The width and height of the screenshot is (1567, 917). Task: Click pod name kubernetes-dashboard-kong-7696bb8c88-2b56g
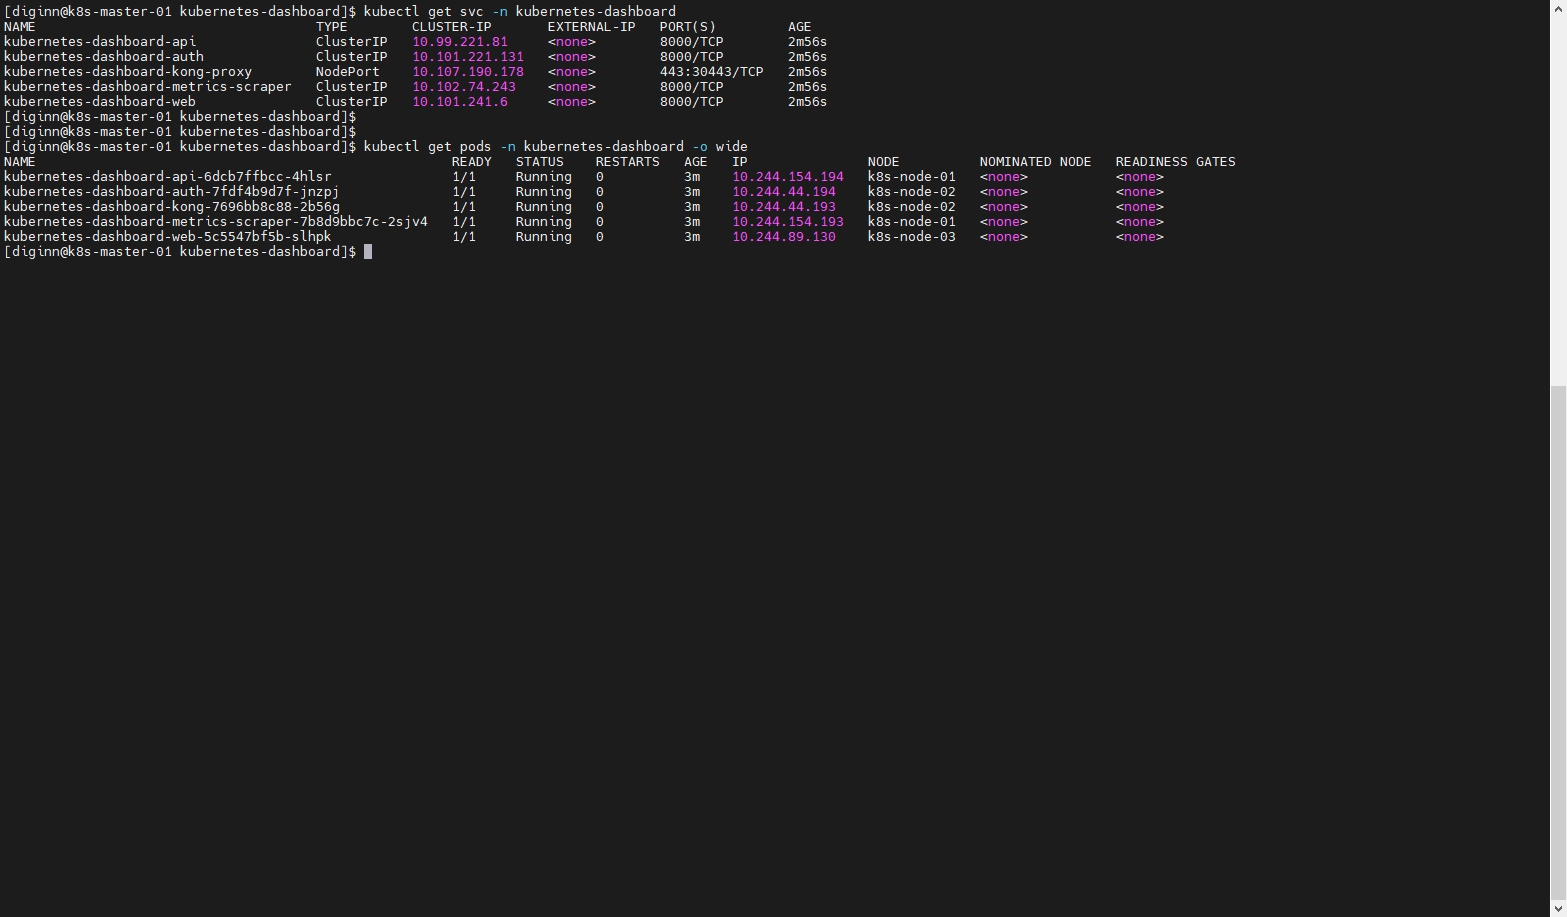[171, 207]
